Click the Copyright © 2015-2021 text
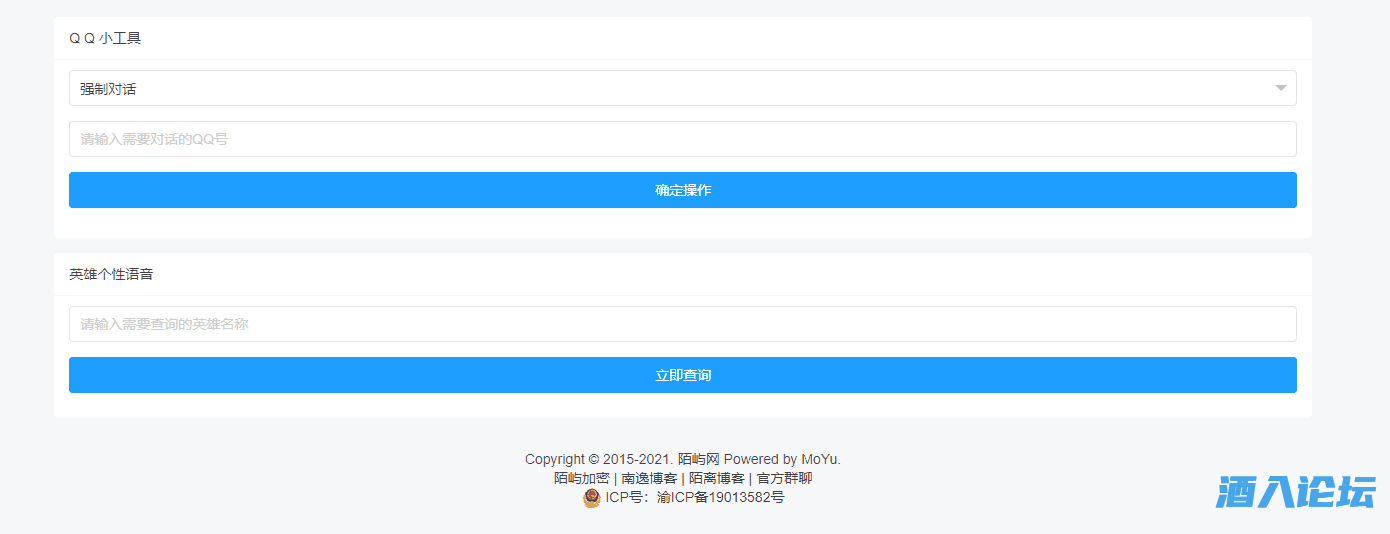Viewport: 1390px width, 534px height. [x=598, y=459]
